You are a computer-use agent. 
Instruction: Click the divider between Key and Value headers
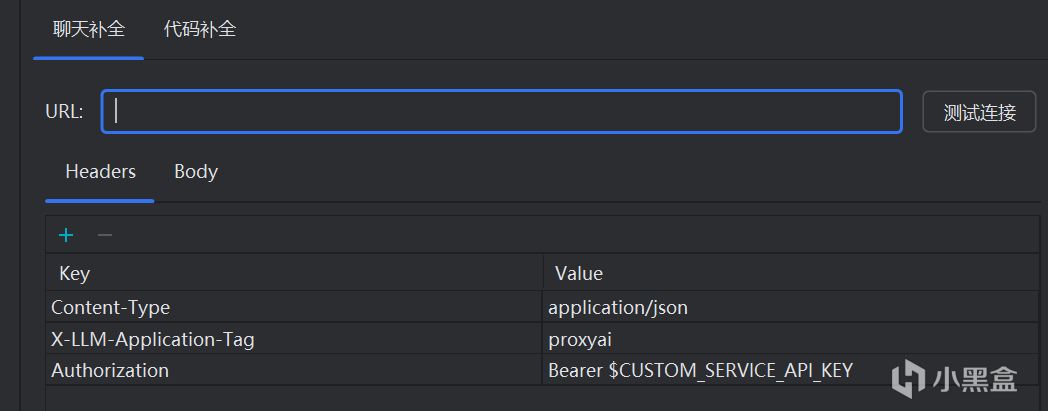pyautogui.click(x=543, y=273)
